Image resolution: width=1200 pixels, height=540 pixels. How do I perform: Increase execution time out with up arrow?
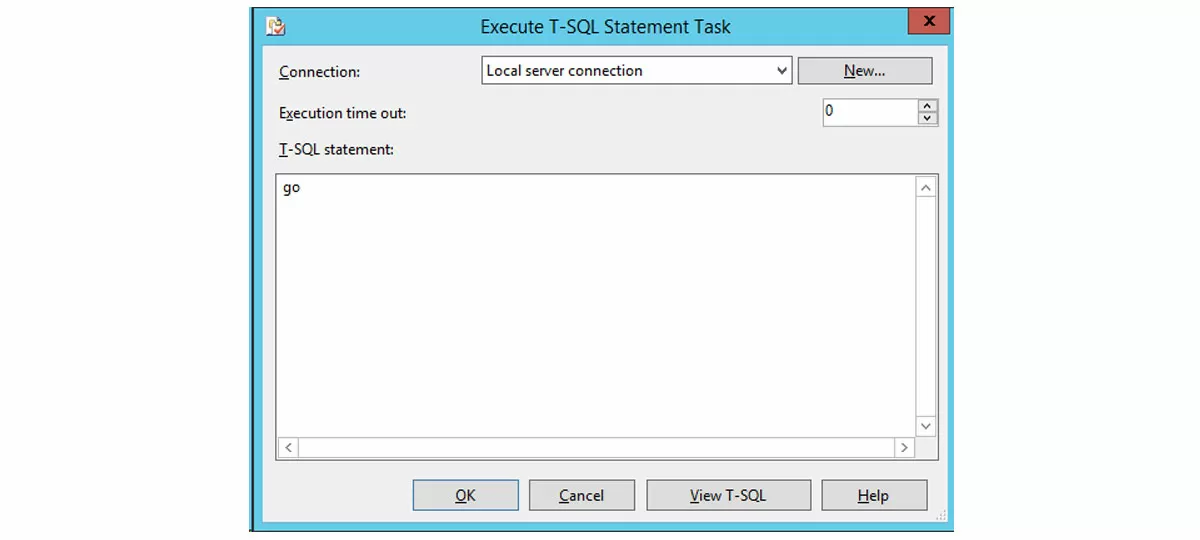[x=928, y=105]
